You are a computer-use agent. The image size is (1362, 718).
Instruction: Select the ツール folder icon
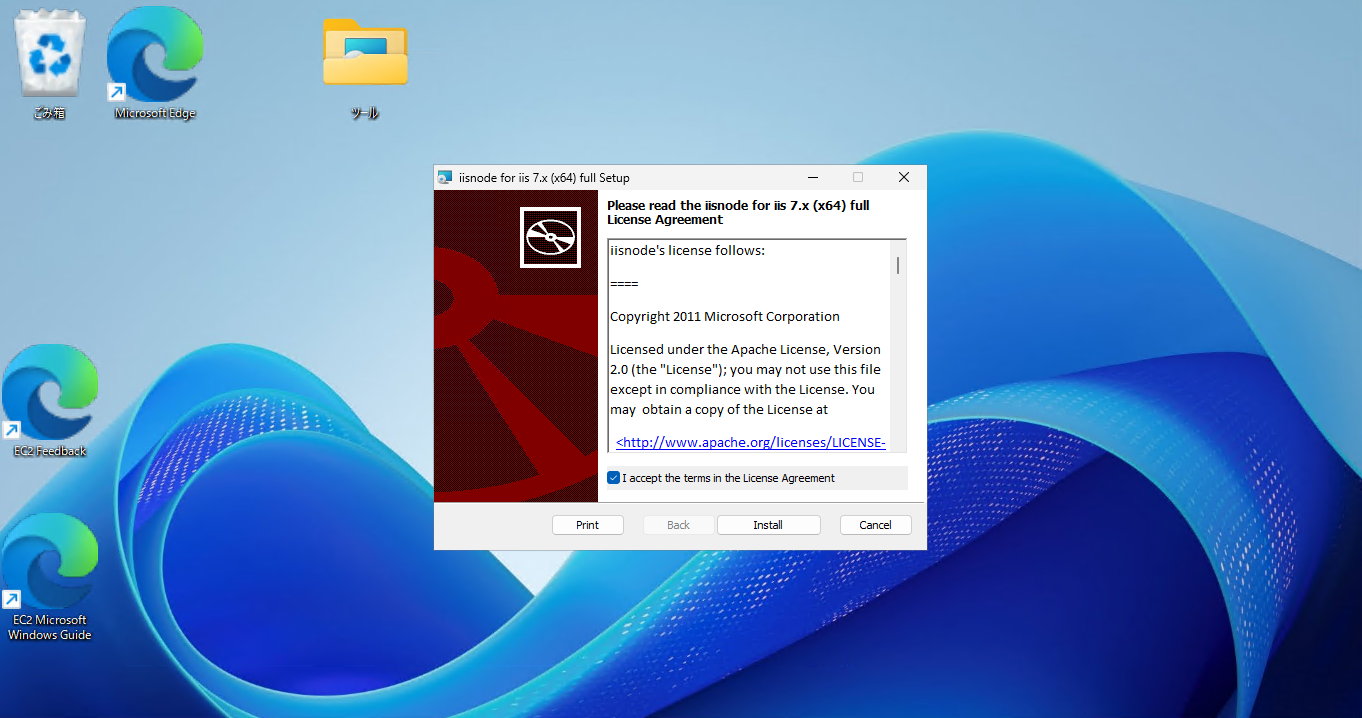pos(365,67)
